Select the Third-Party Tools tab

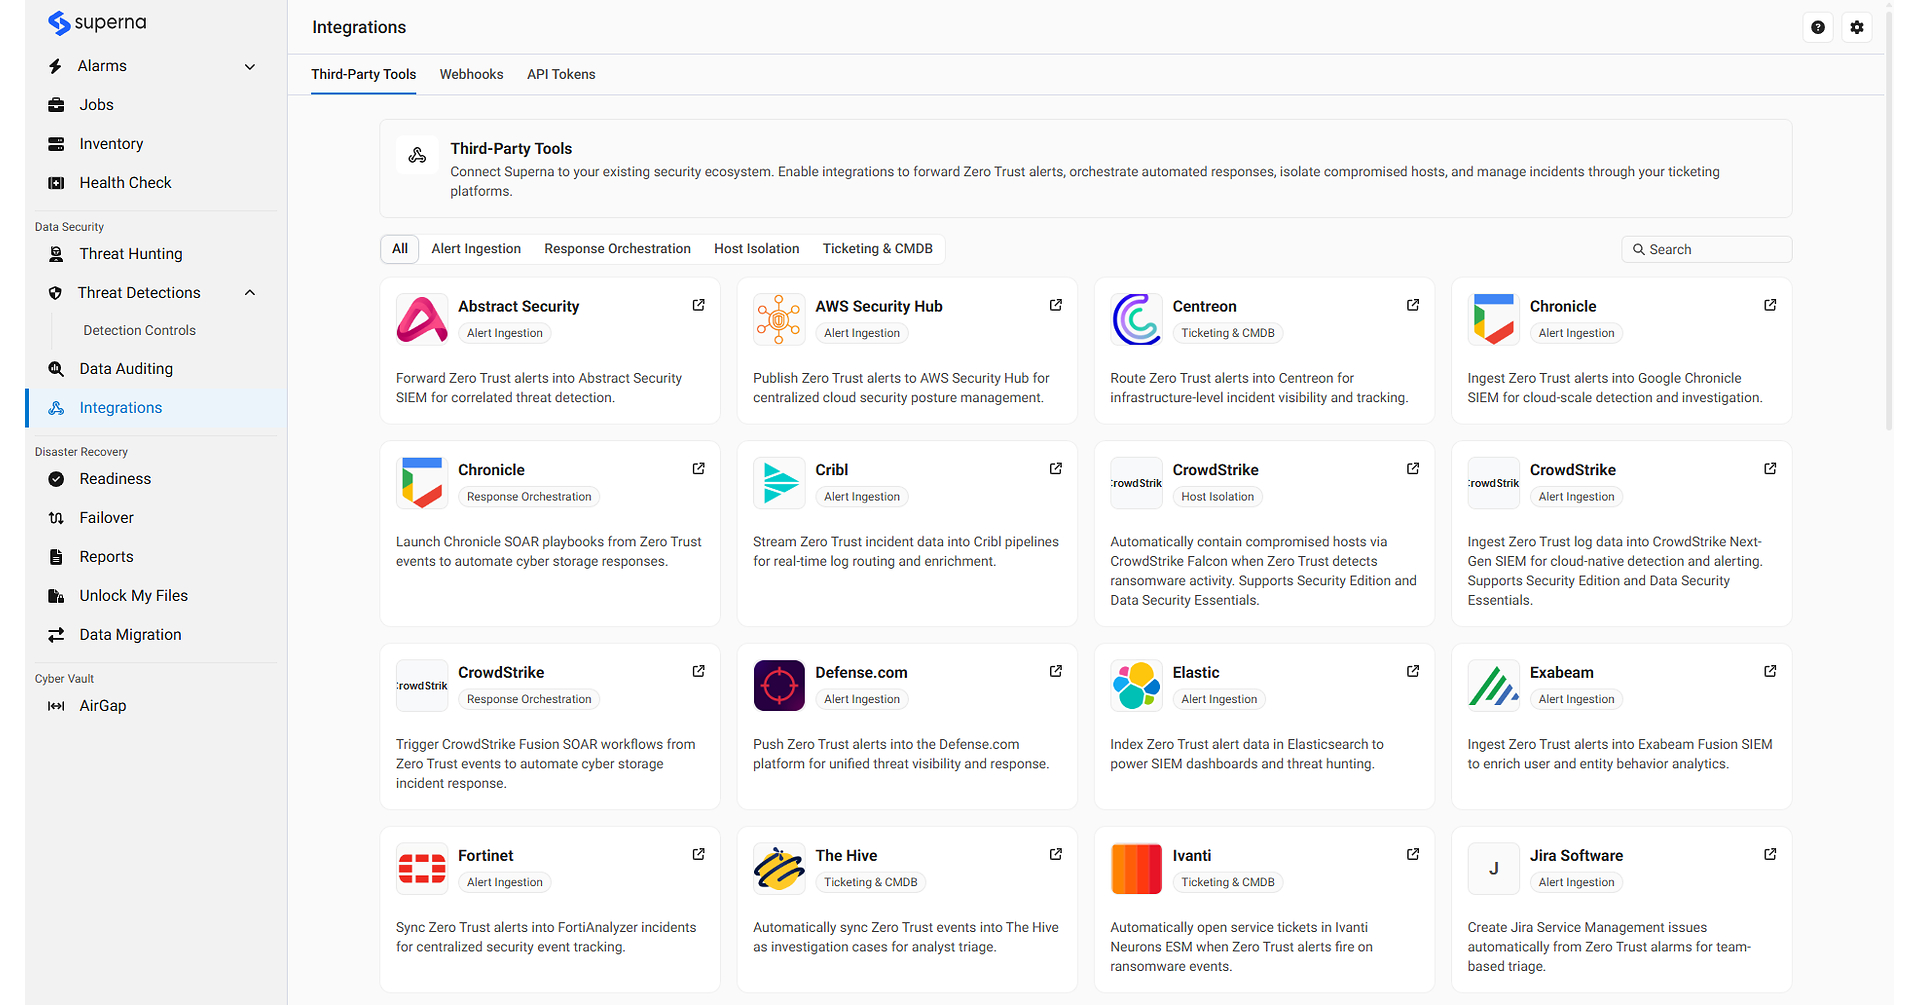point(363,74)
